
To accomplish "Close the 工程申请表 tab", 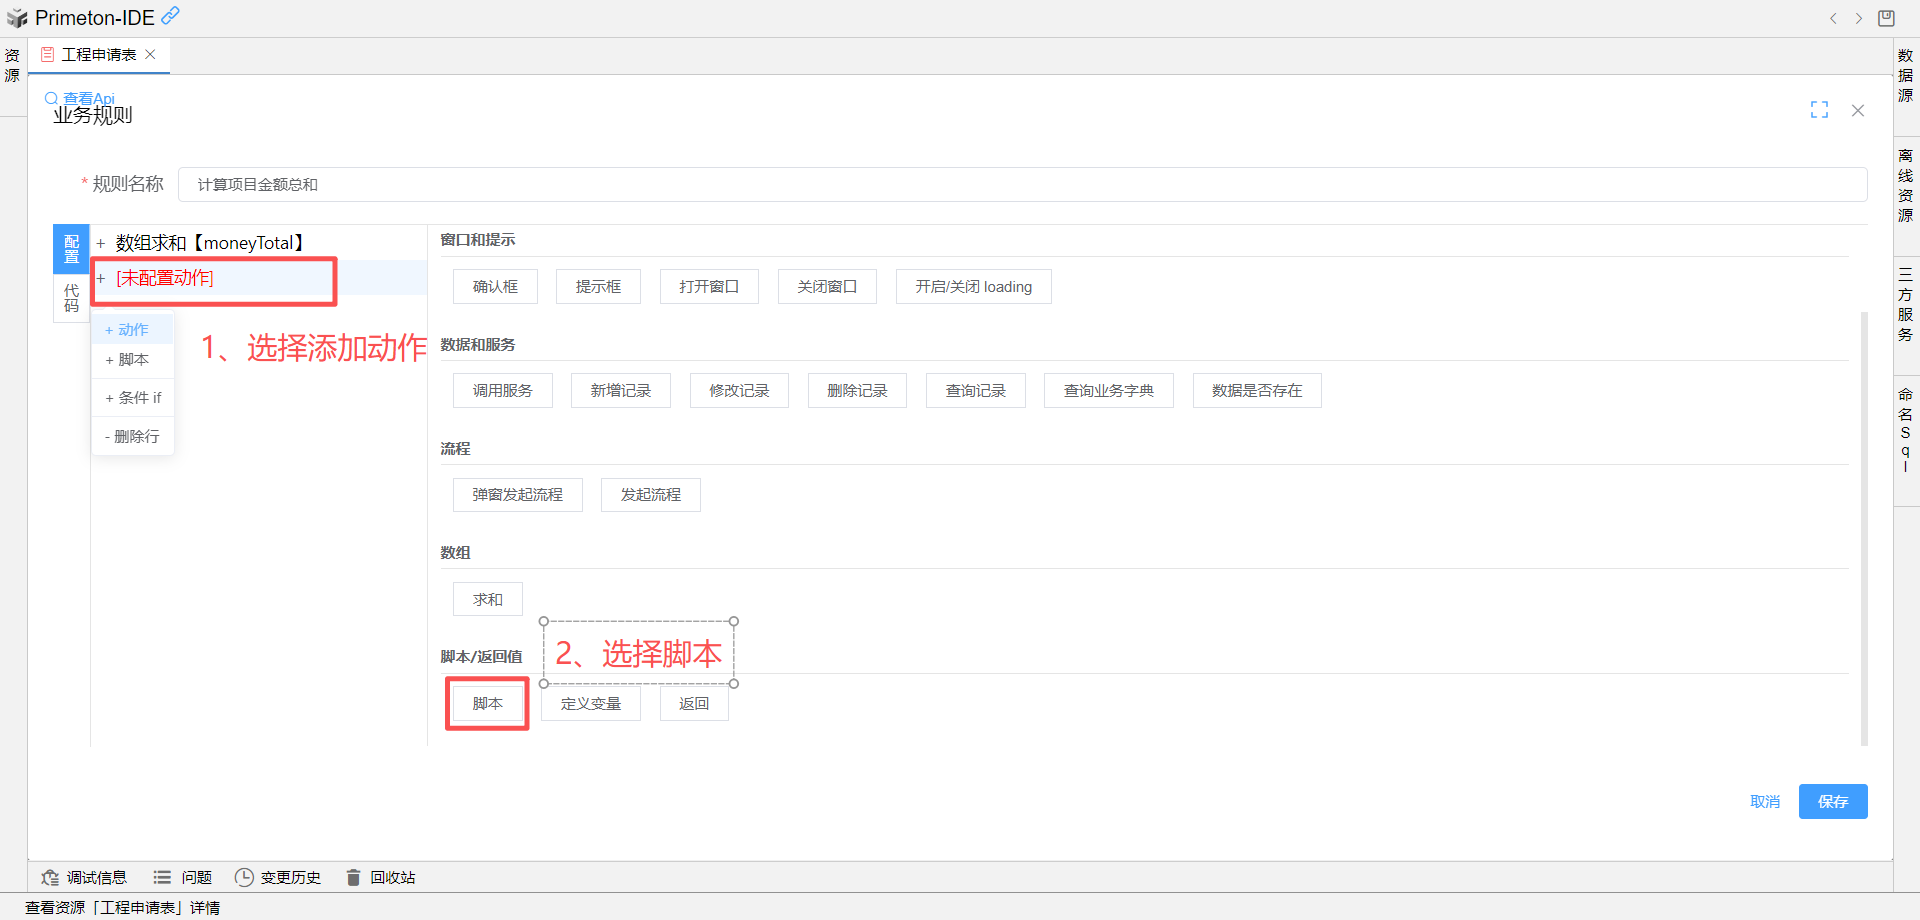I will pyautogui.click(x=151, y=55).
